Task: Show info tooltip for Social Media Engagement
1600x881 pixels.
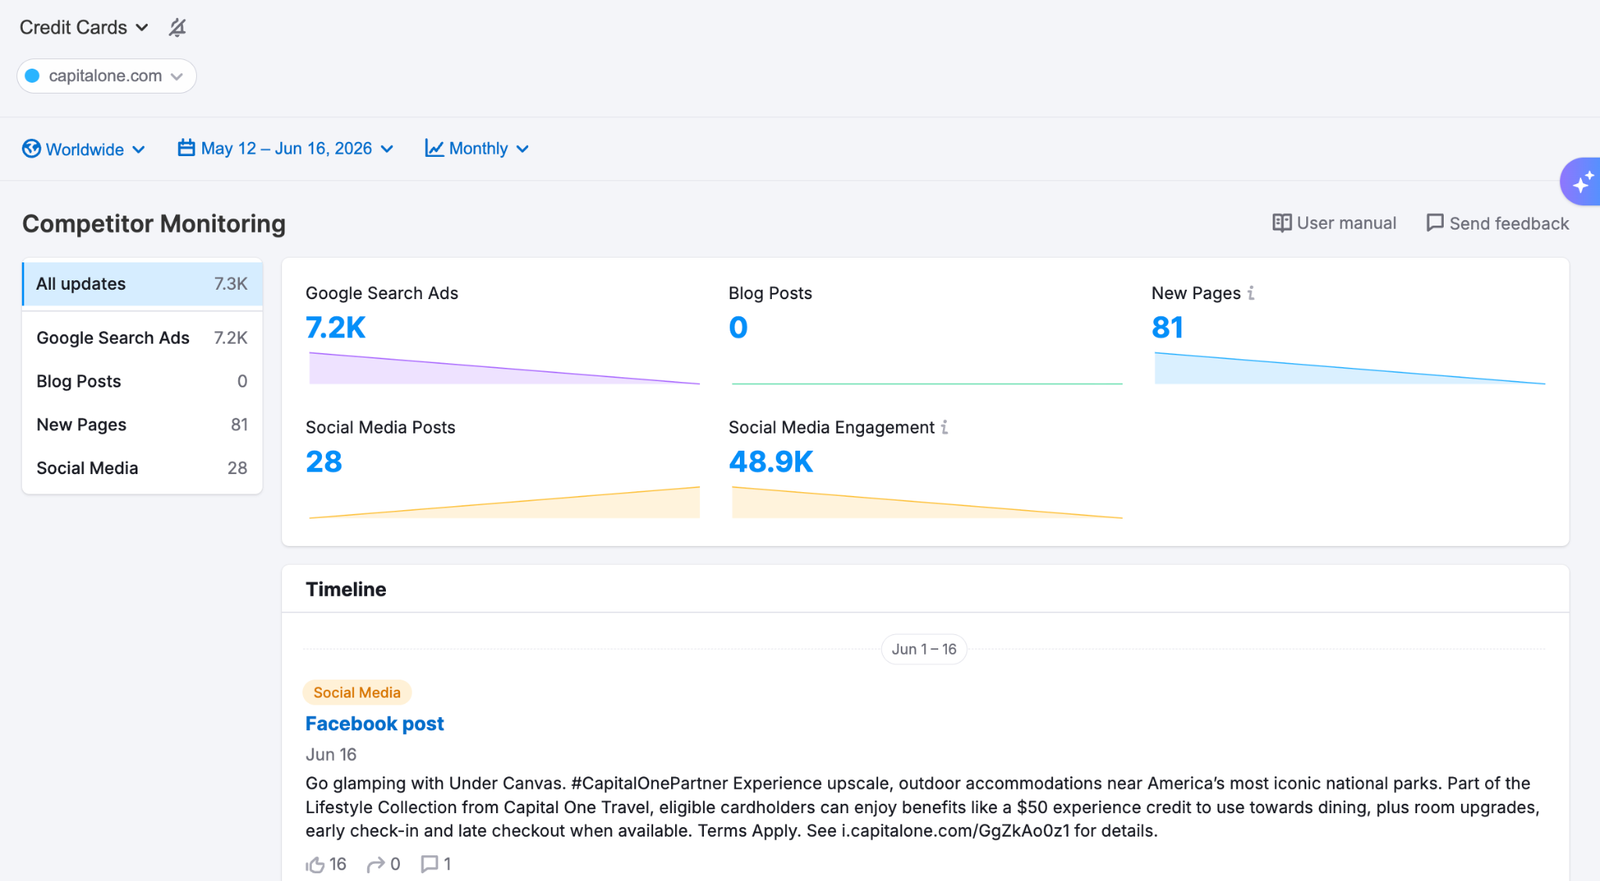Action: (x=945, y=427)
